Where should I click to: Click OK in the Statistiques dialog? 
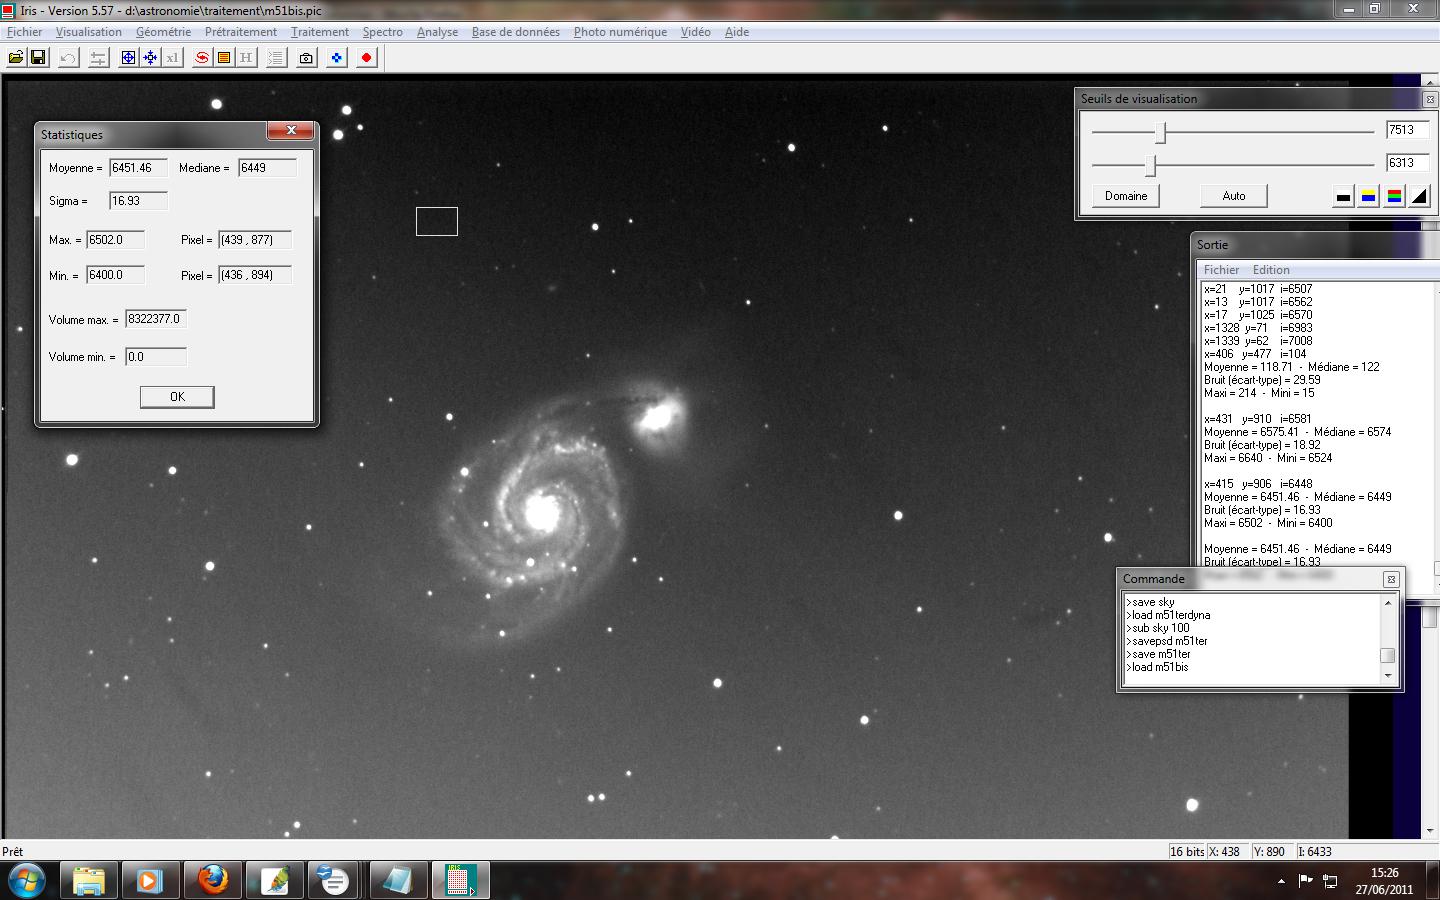tap(177, 397)
